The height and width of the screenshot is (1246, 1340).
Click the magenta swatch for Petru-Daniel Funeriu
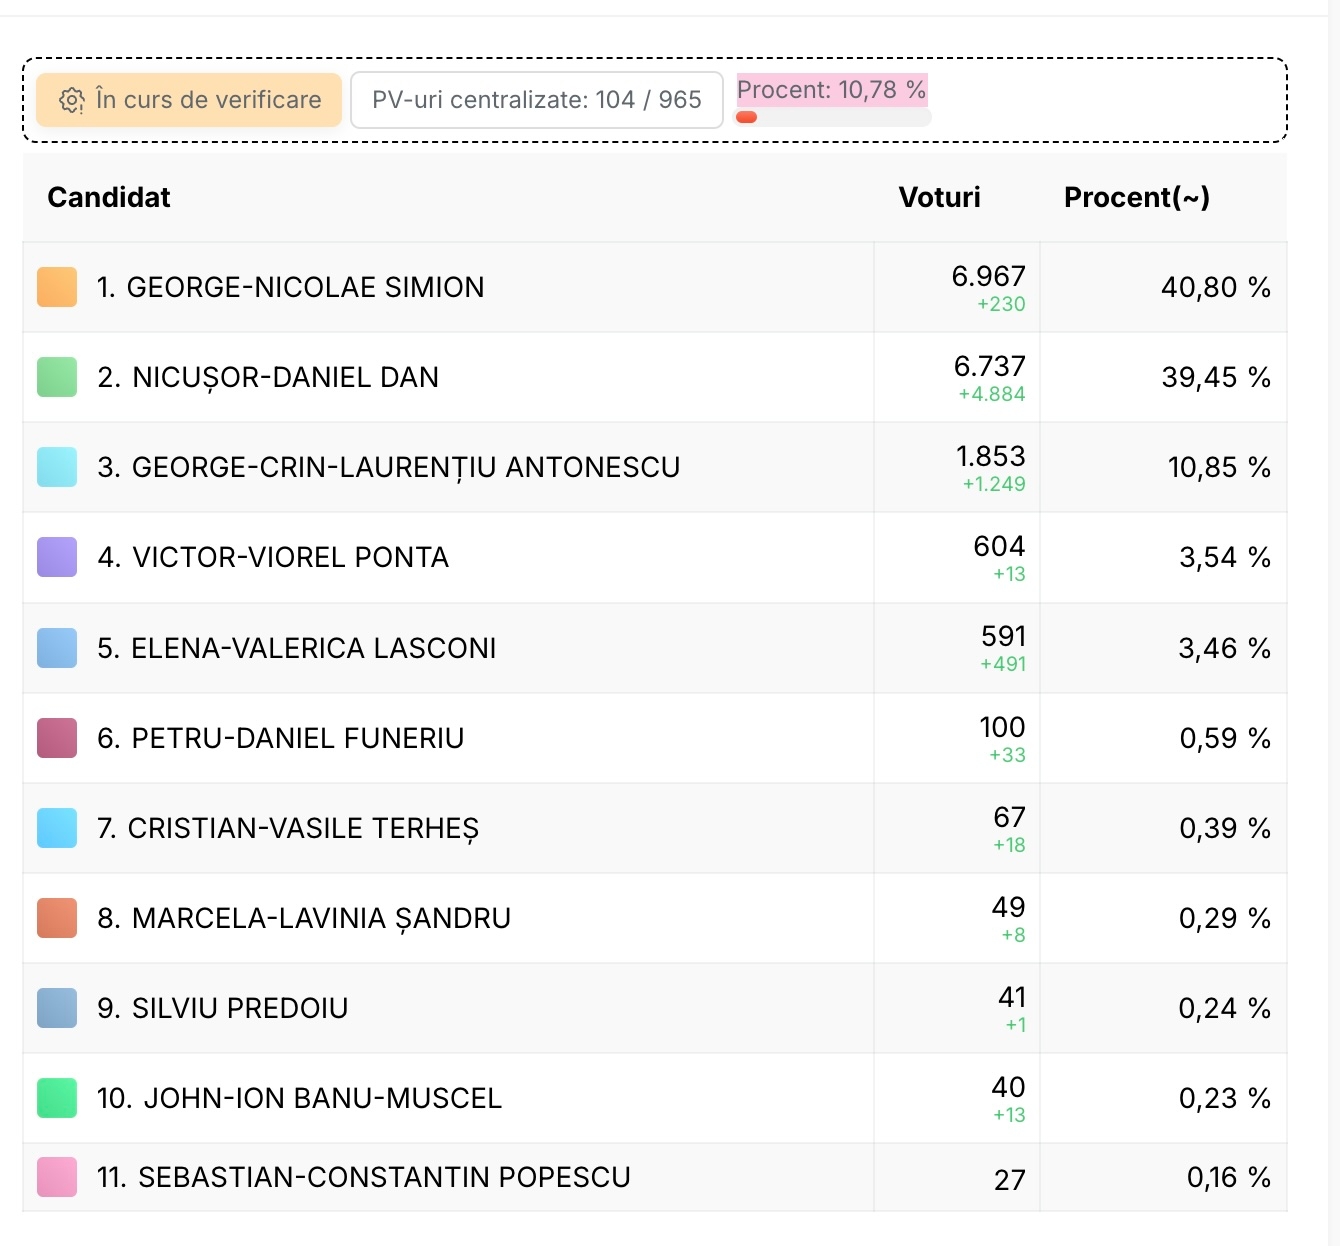point(57,738)
